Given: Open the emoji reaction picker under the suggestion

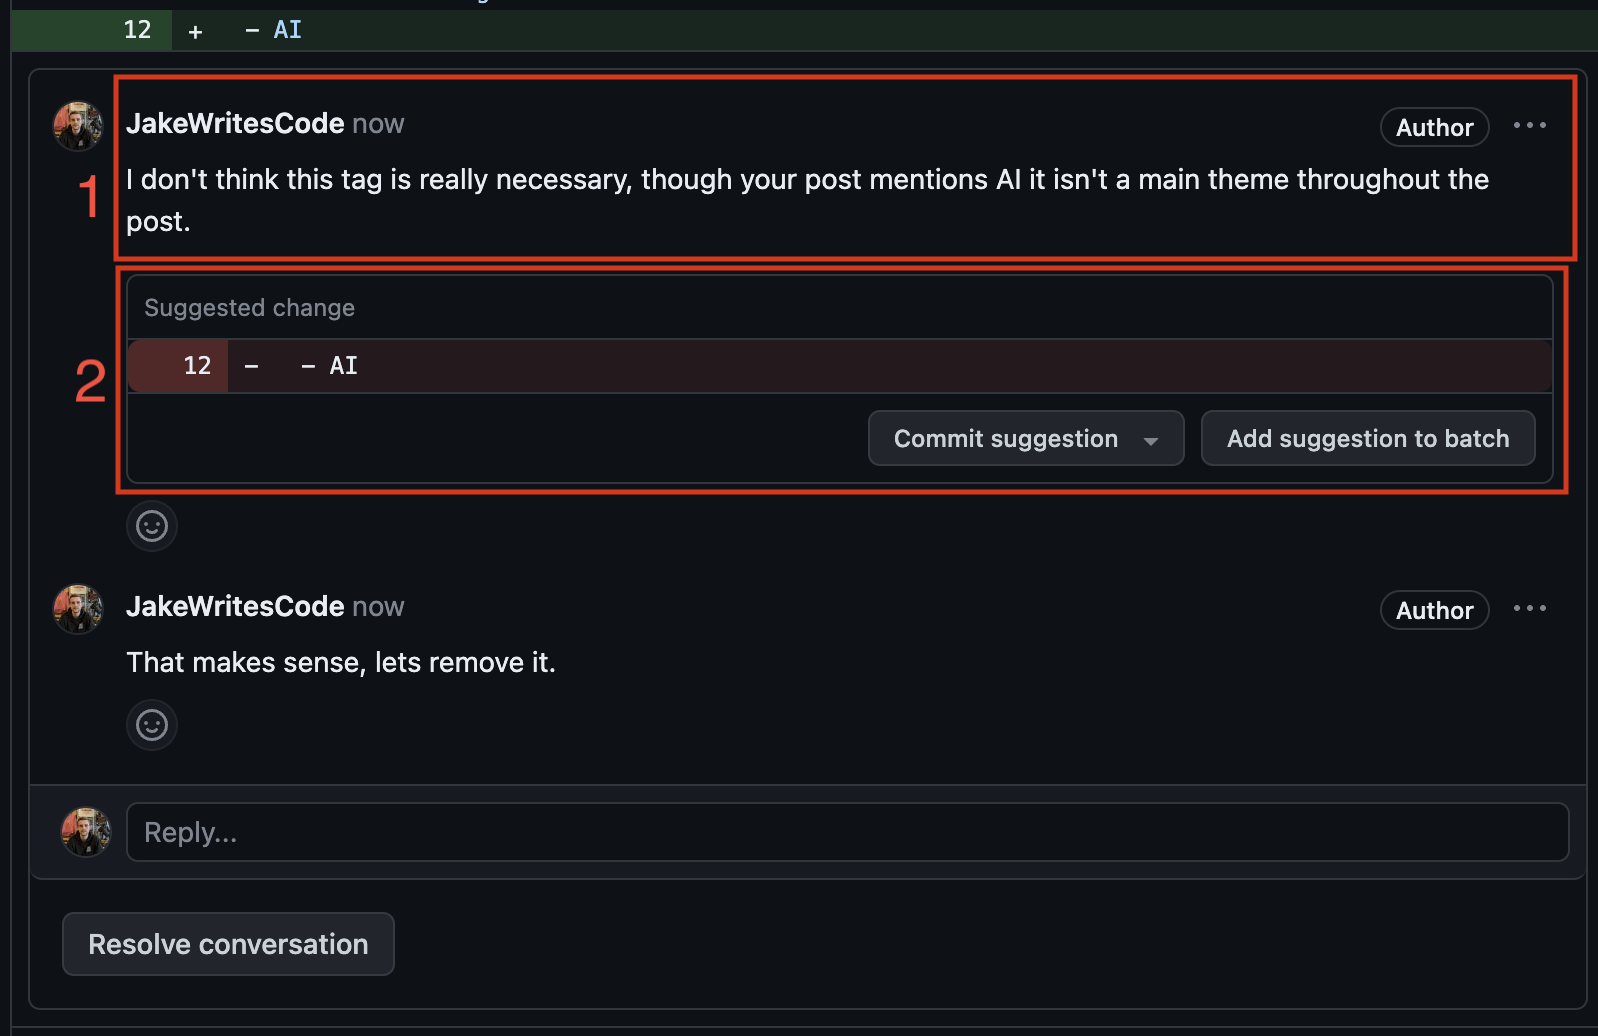Looking at the screenshot, I should tap(151, 525).
